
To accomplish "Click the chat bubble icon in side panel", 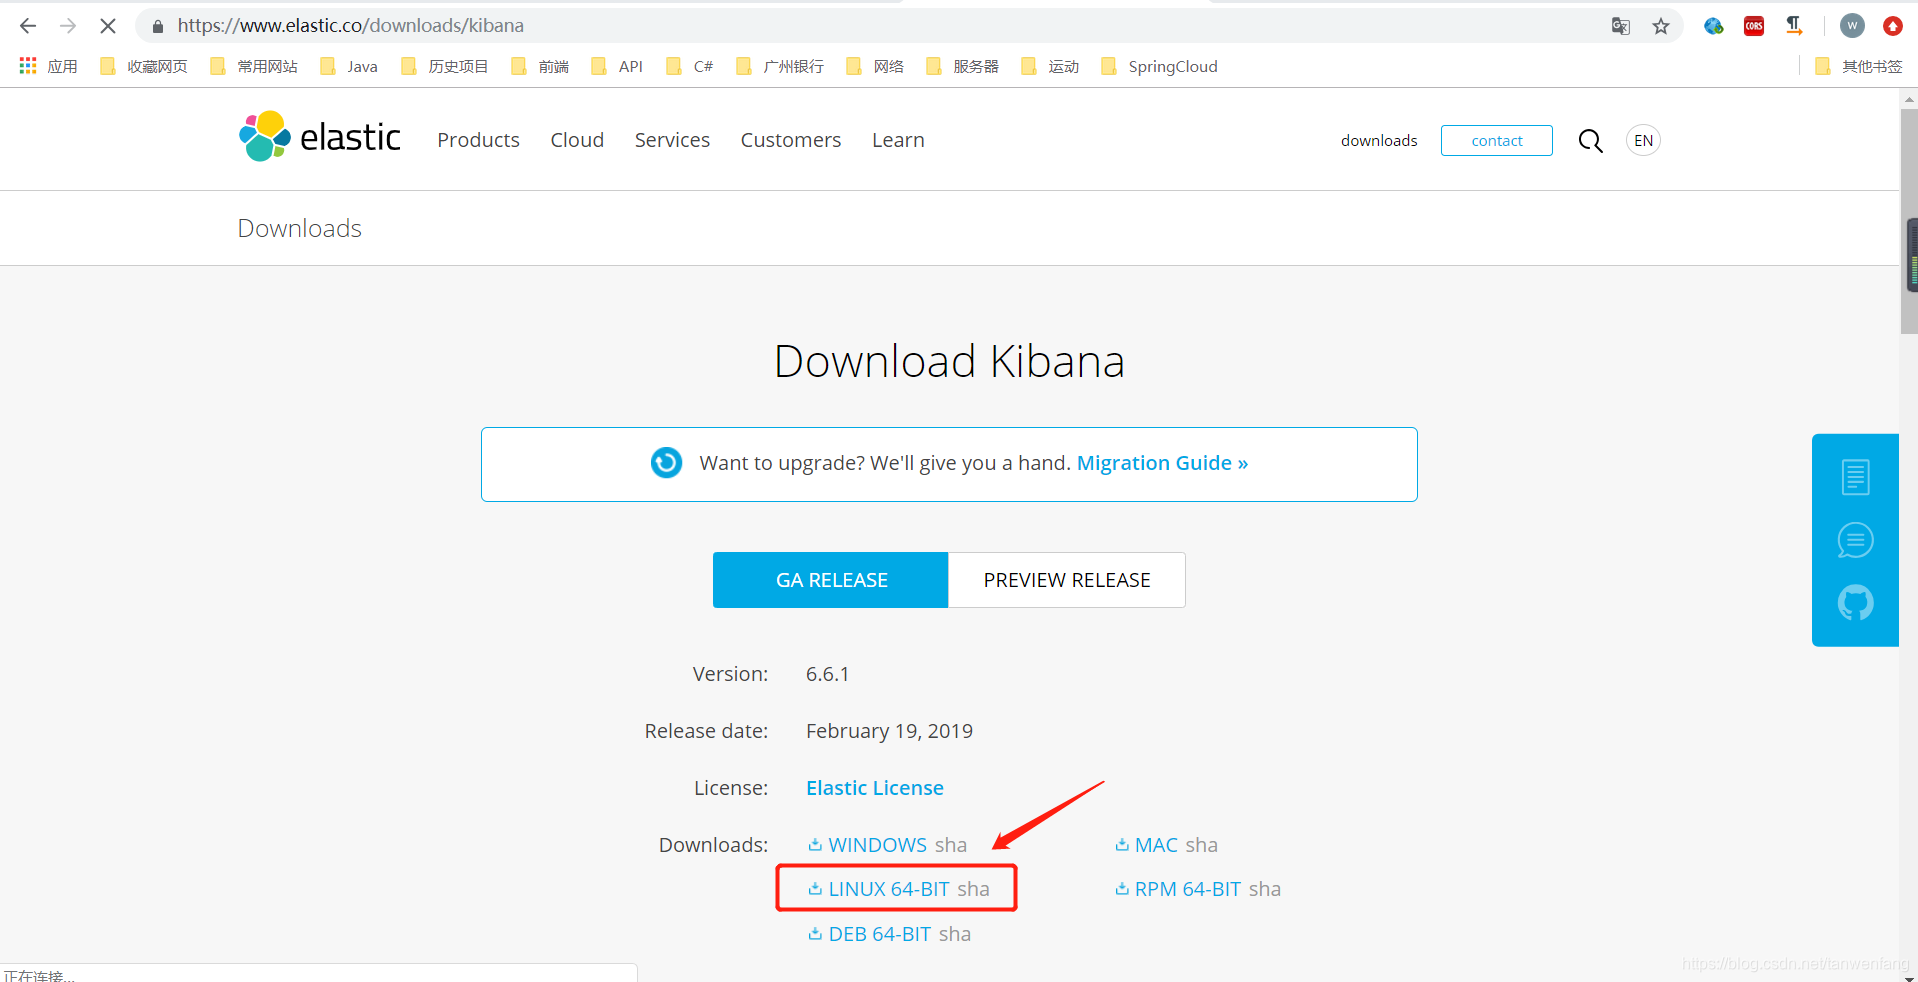I will click(x=1855, y=540).
